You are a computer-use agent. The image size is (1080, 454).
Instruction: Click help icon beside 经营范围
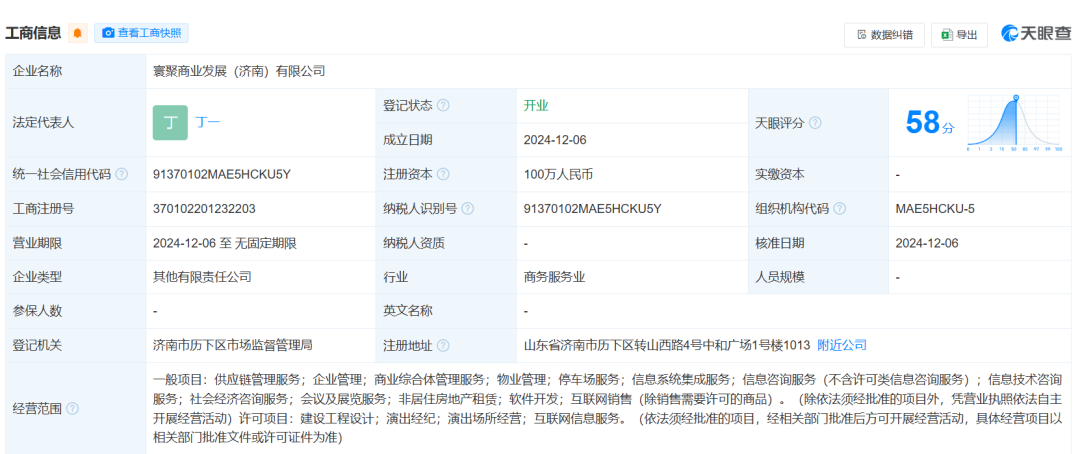tap(72, 408)
